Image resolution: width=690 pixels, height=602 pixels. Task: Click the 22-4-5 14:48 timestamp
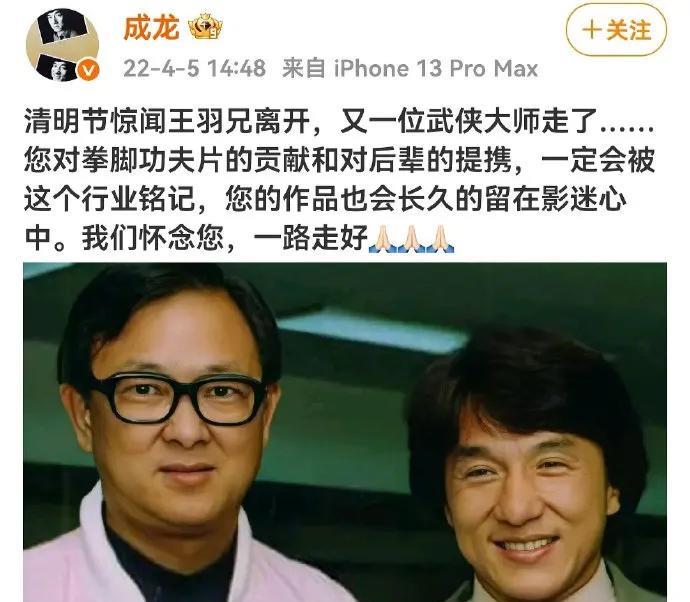coord(194,69)
